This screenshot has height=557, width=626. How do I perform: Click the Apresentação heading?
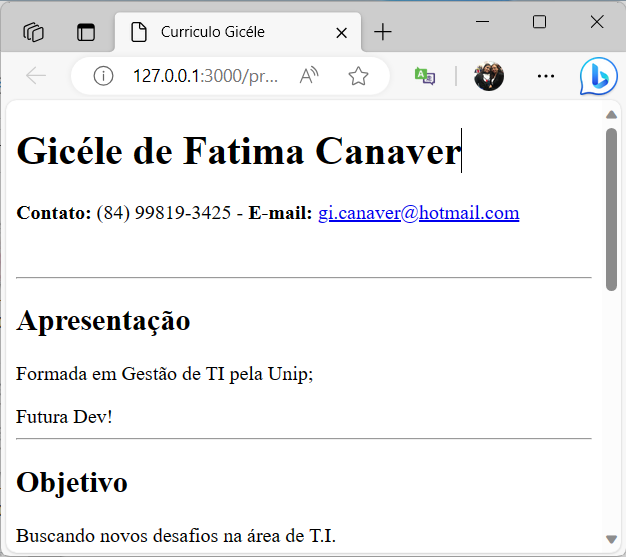[x=103, y=321]
